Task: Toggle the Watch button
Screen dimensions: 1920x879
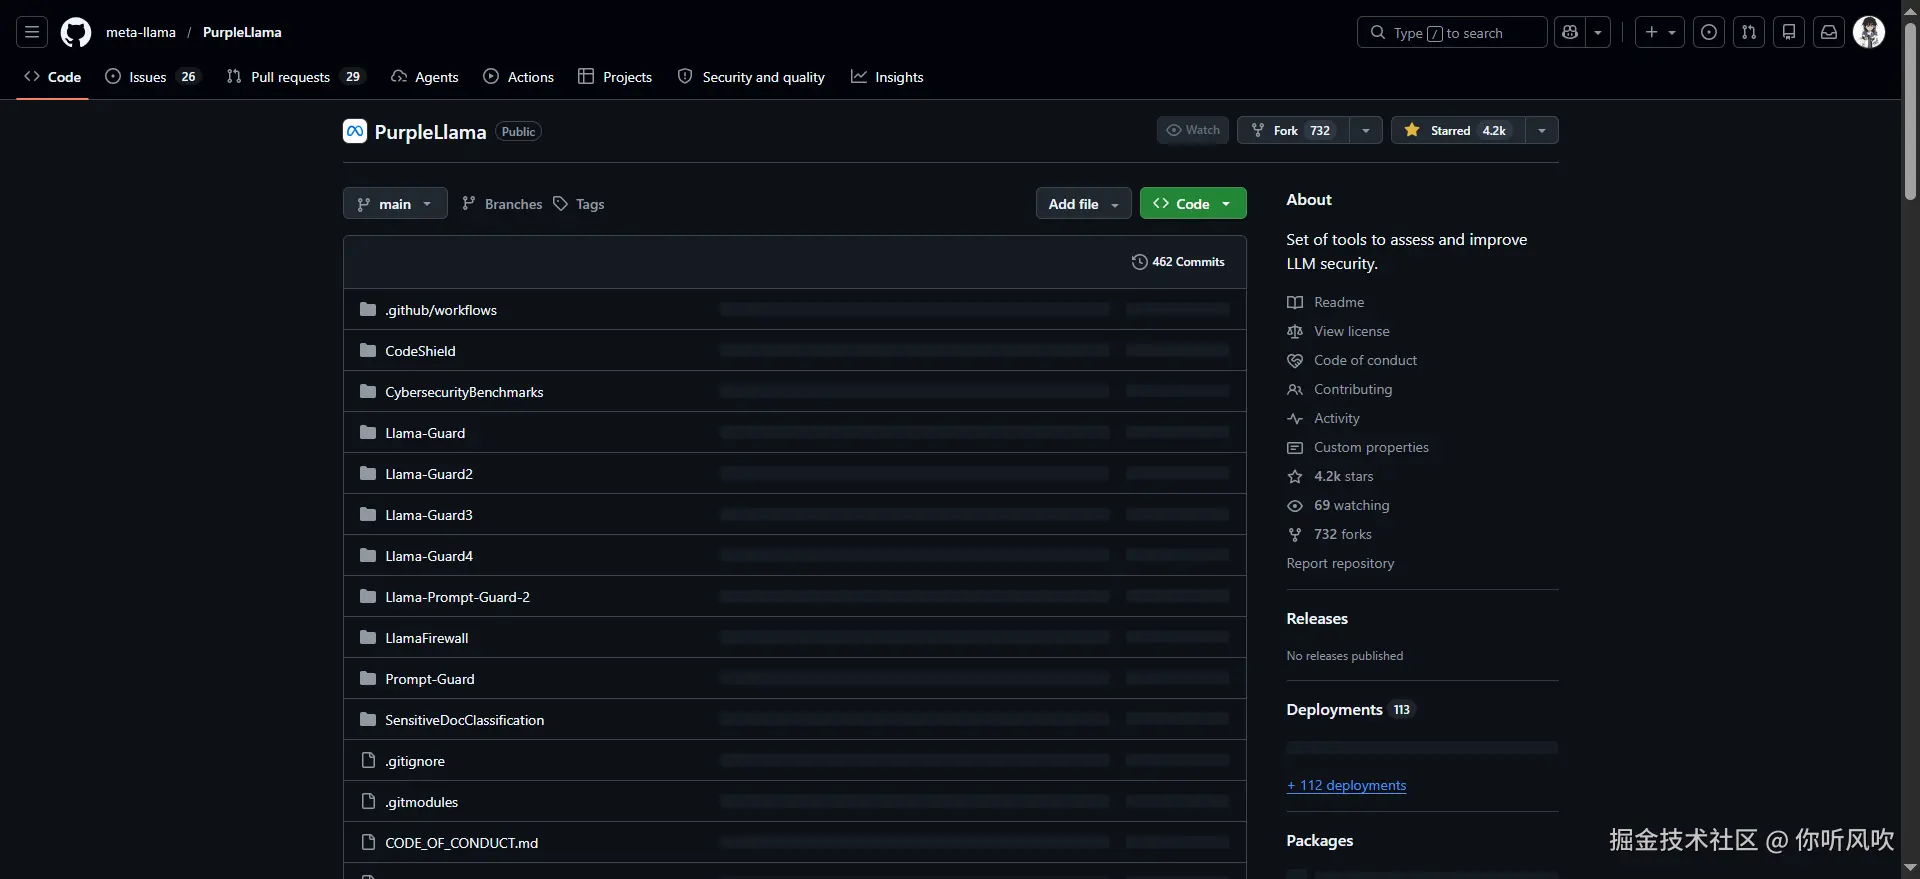Action: (x=1193, y=130)
